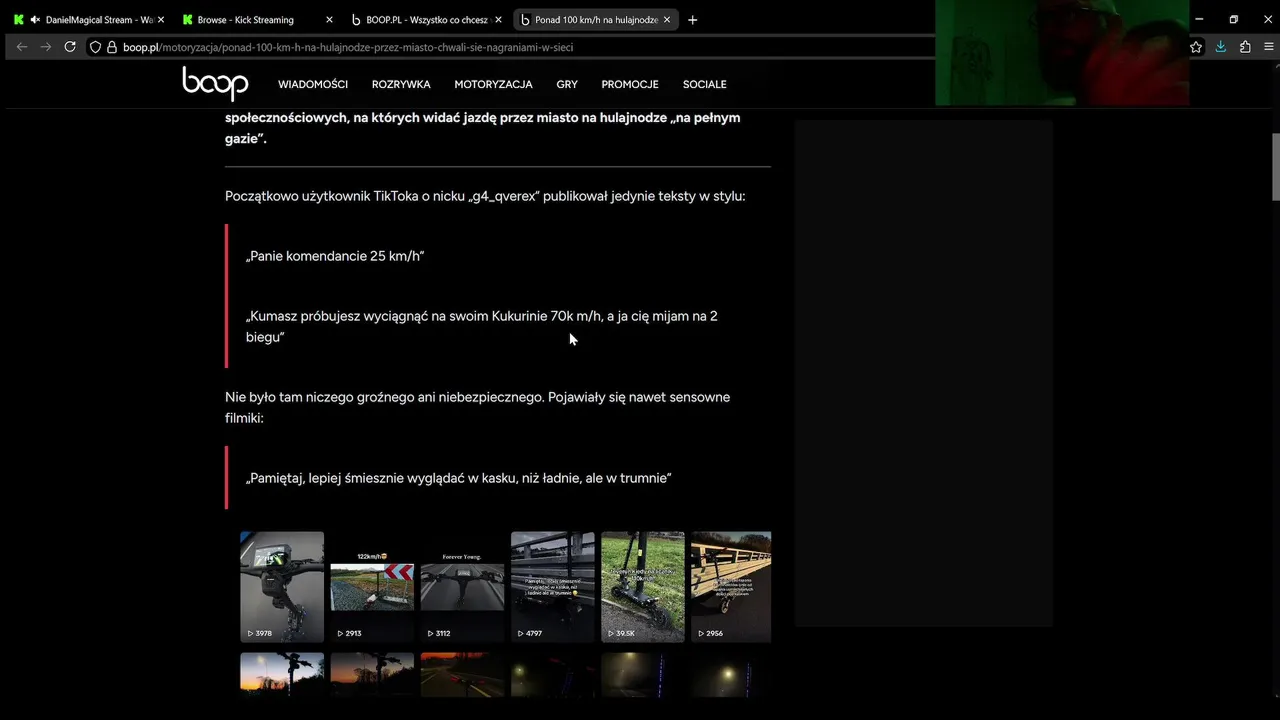Go to the PROMOCJE section
Viewport: 1280px width, 720px height.
[630, 85]
